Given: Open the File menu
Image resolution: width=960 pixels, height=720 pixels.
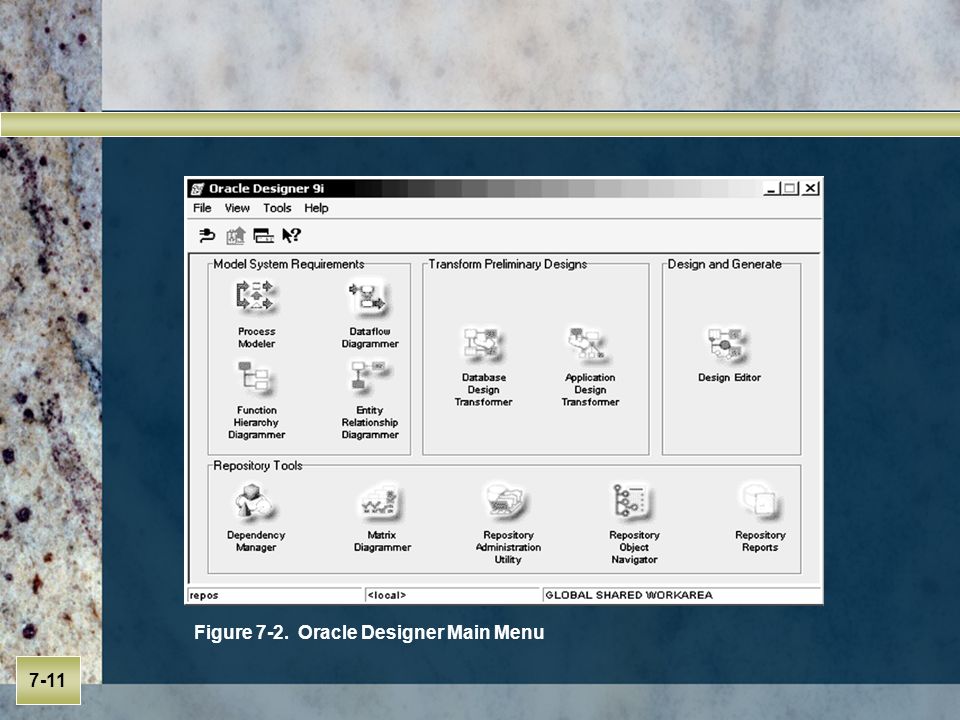Looking at the screenshot, I should [x=202, y=208].
